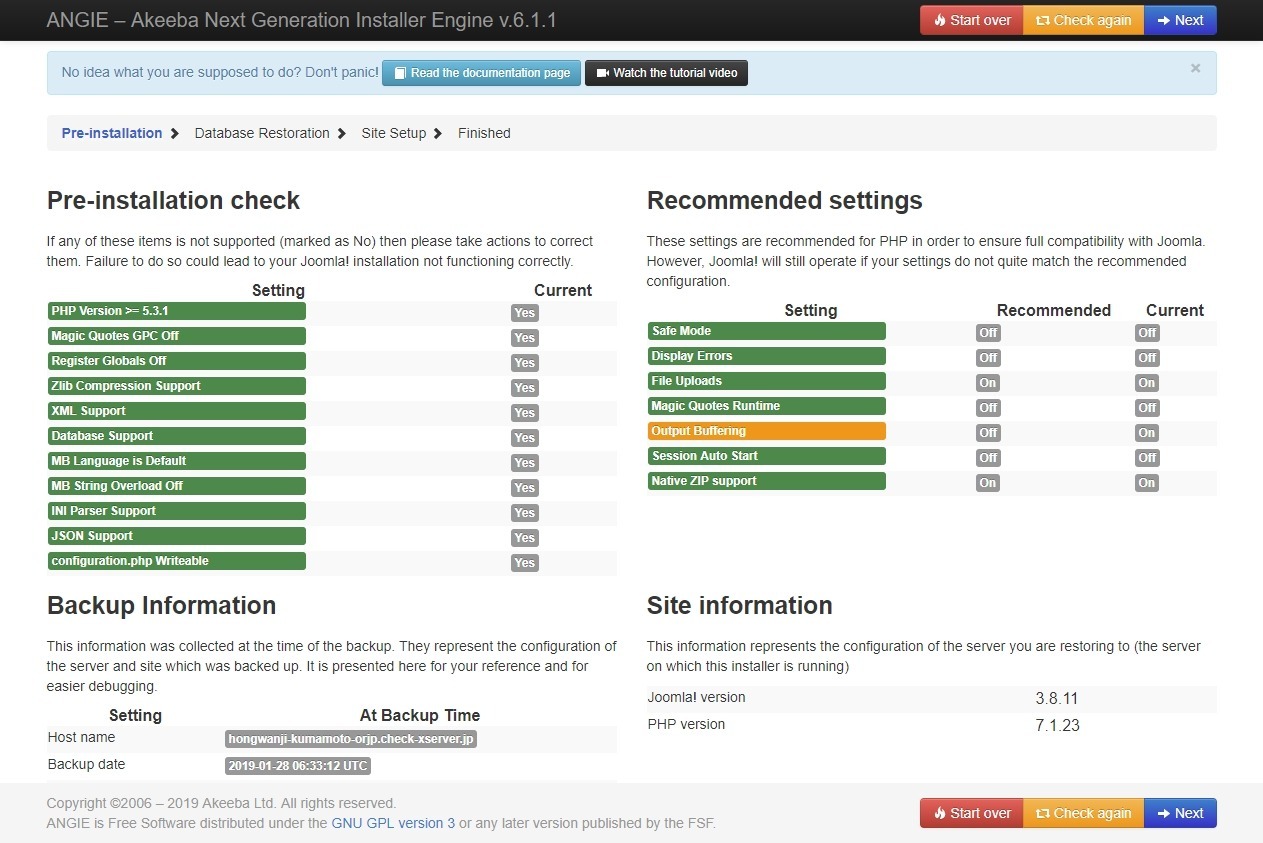
Task: Click the File Uploads setting label
Action: (x=767, y=381)
